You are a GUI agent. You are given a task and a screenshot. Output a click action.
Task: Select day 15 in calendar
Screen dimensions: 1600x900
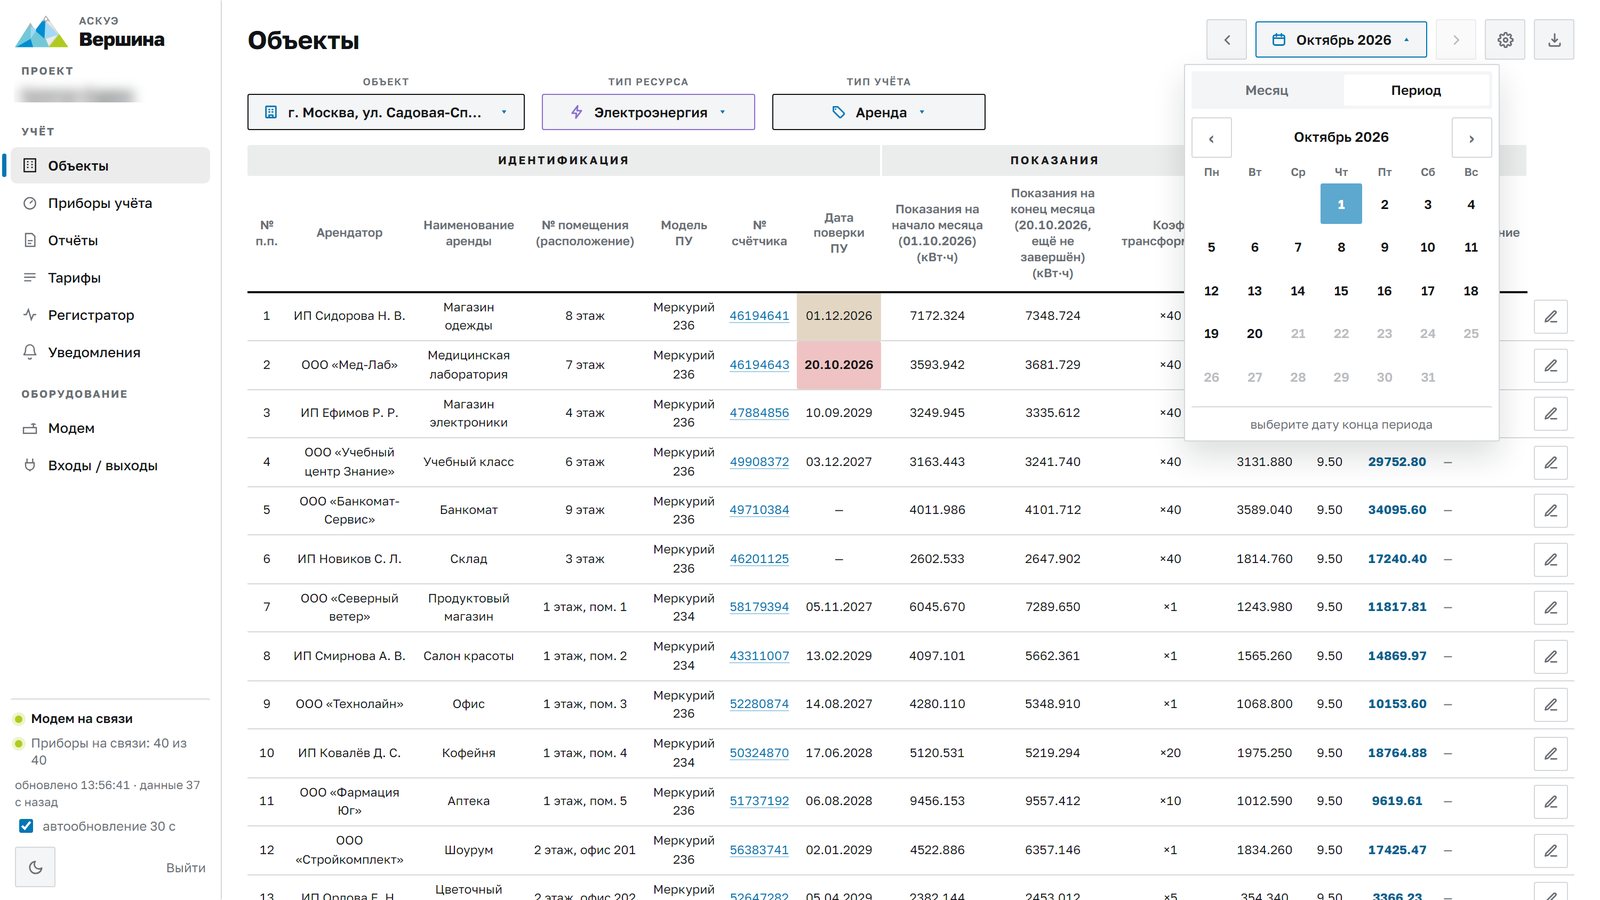tap(1341, 291)
